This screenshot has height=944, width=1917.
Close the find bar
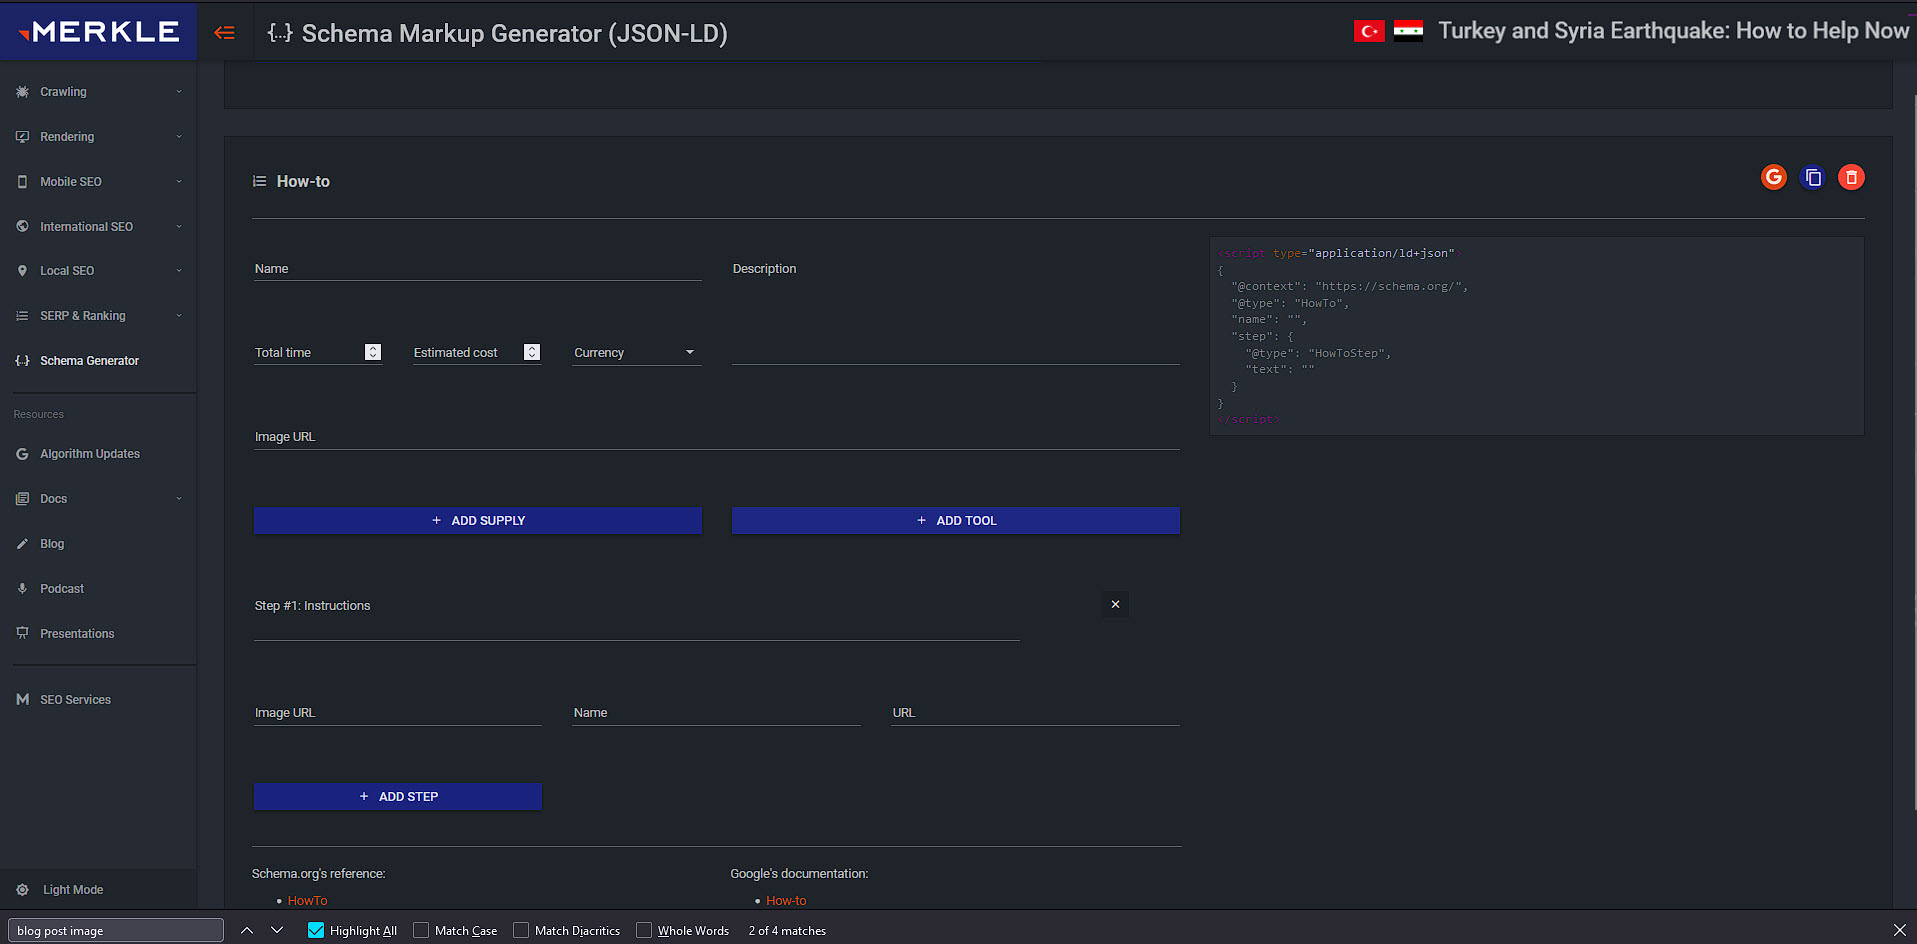pos(1899,930)
